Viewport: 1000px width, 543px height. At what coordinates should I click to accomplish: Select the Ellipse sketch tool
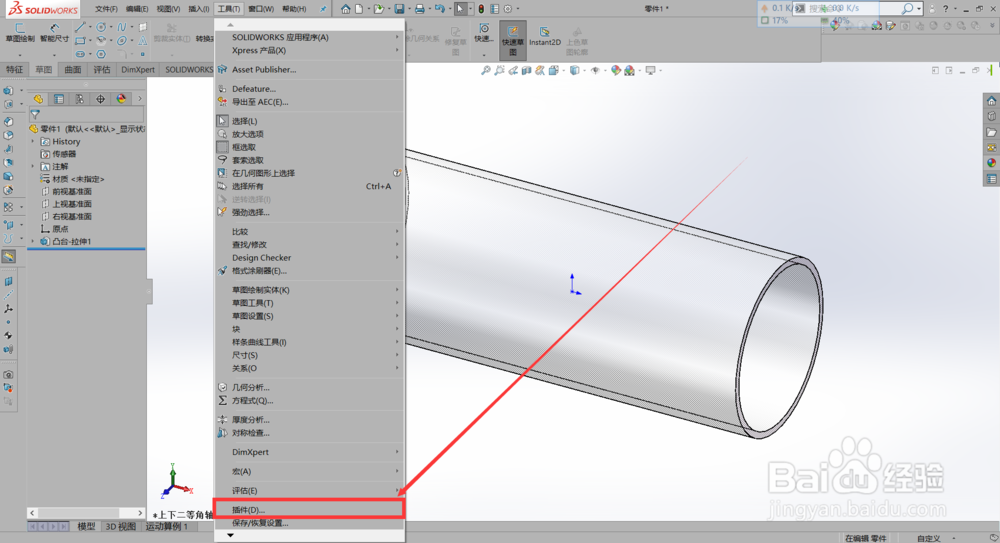(122, 41)
